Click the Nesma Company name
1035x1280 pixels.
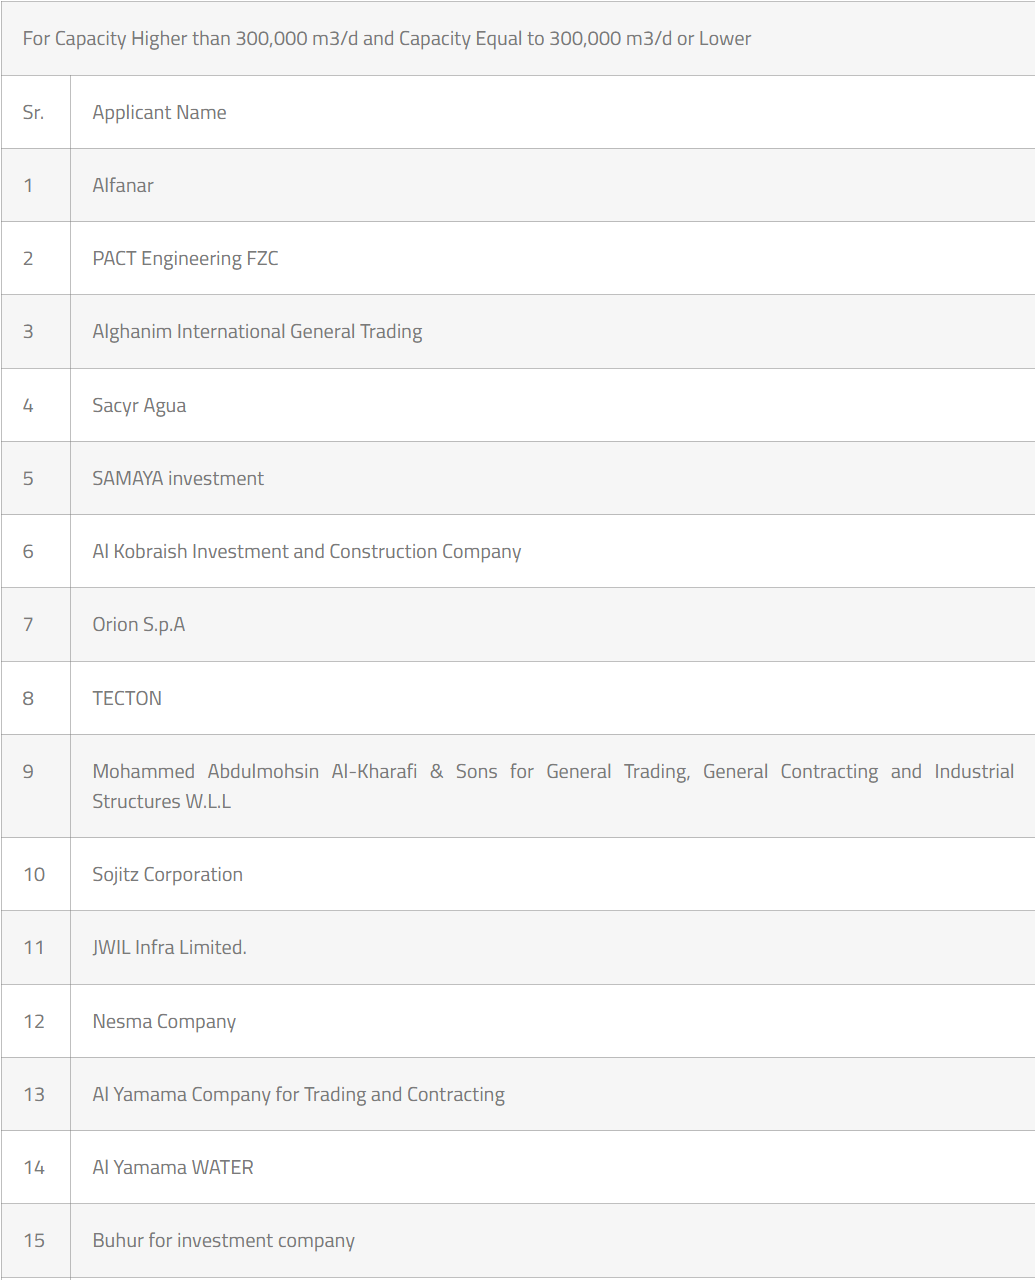[x=165, y=1022]
